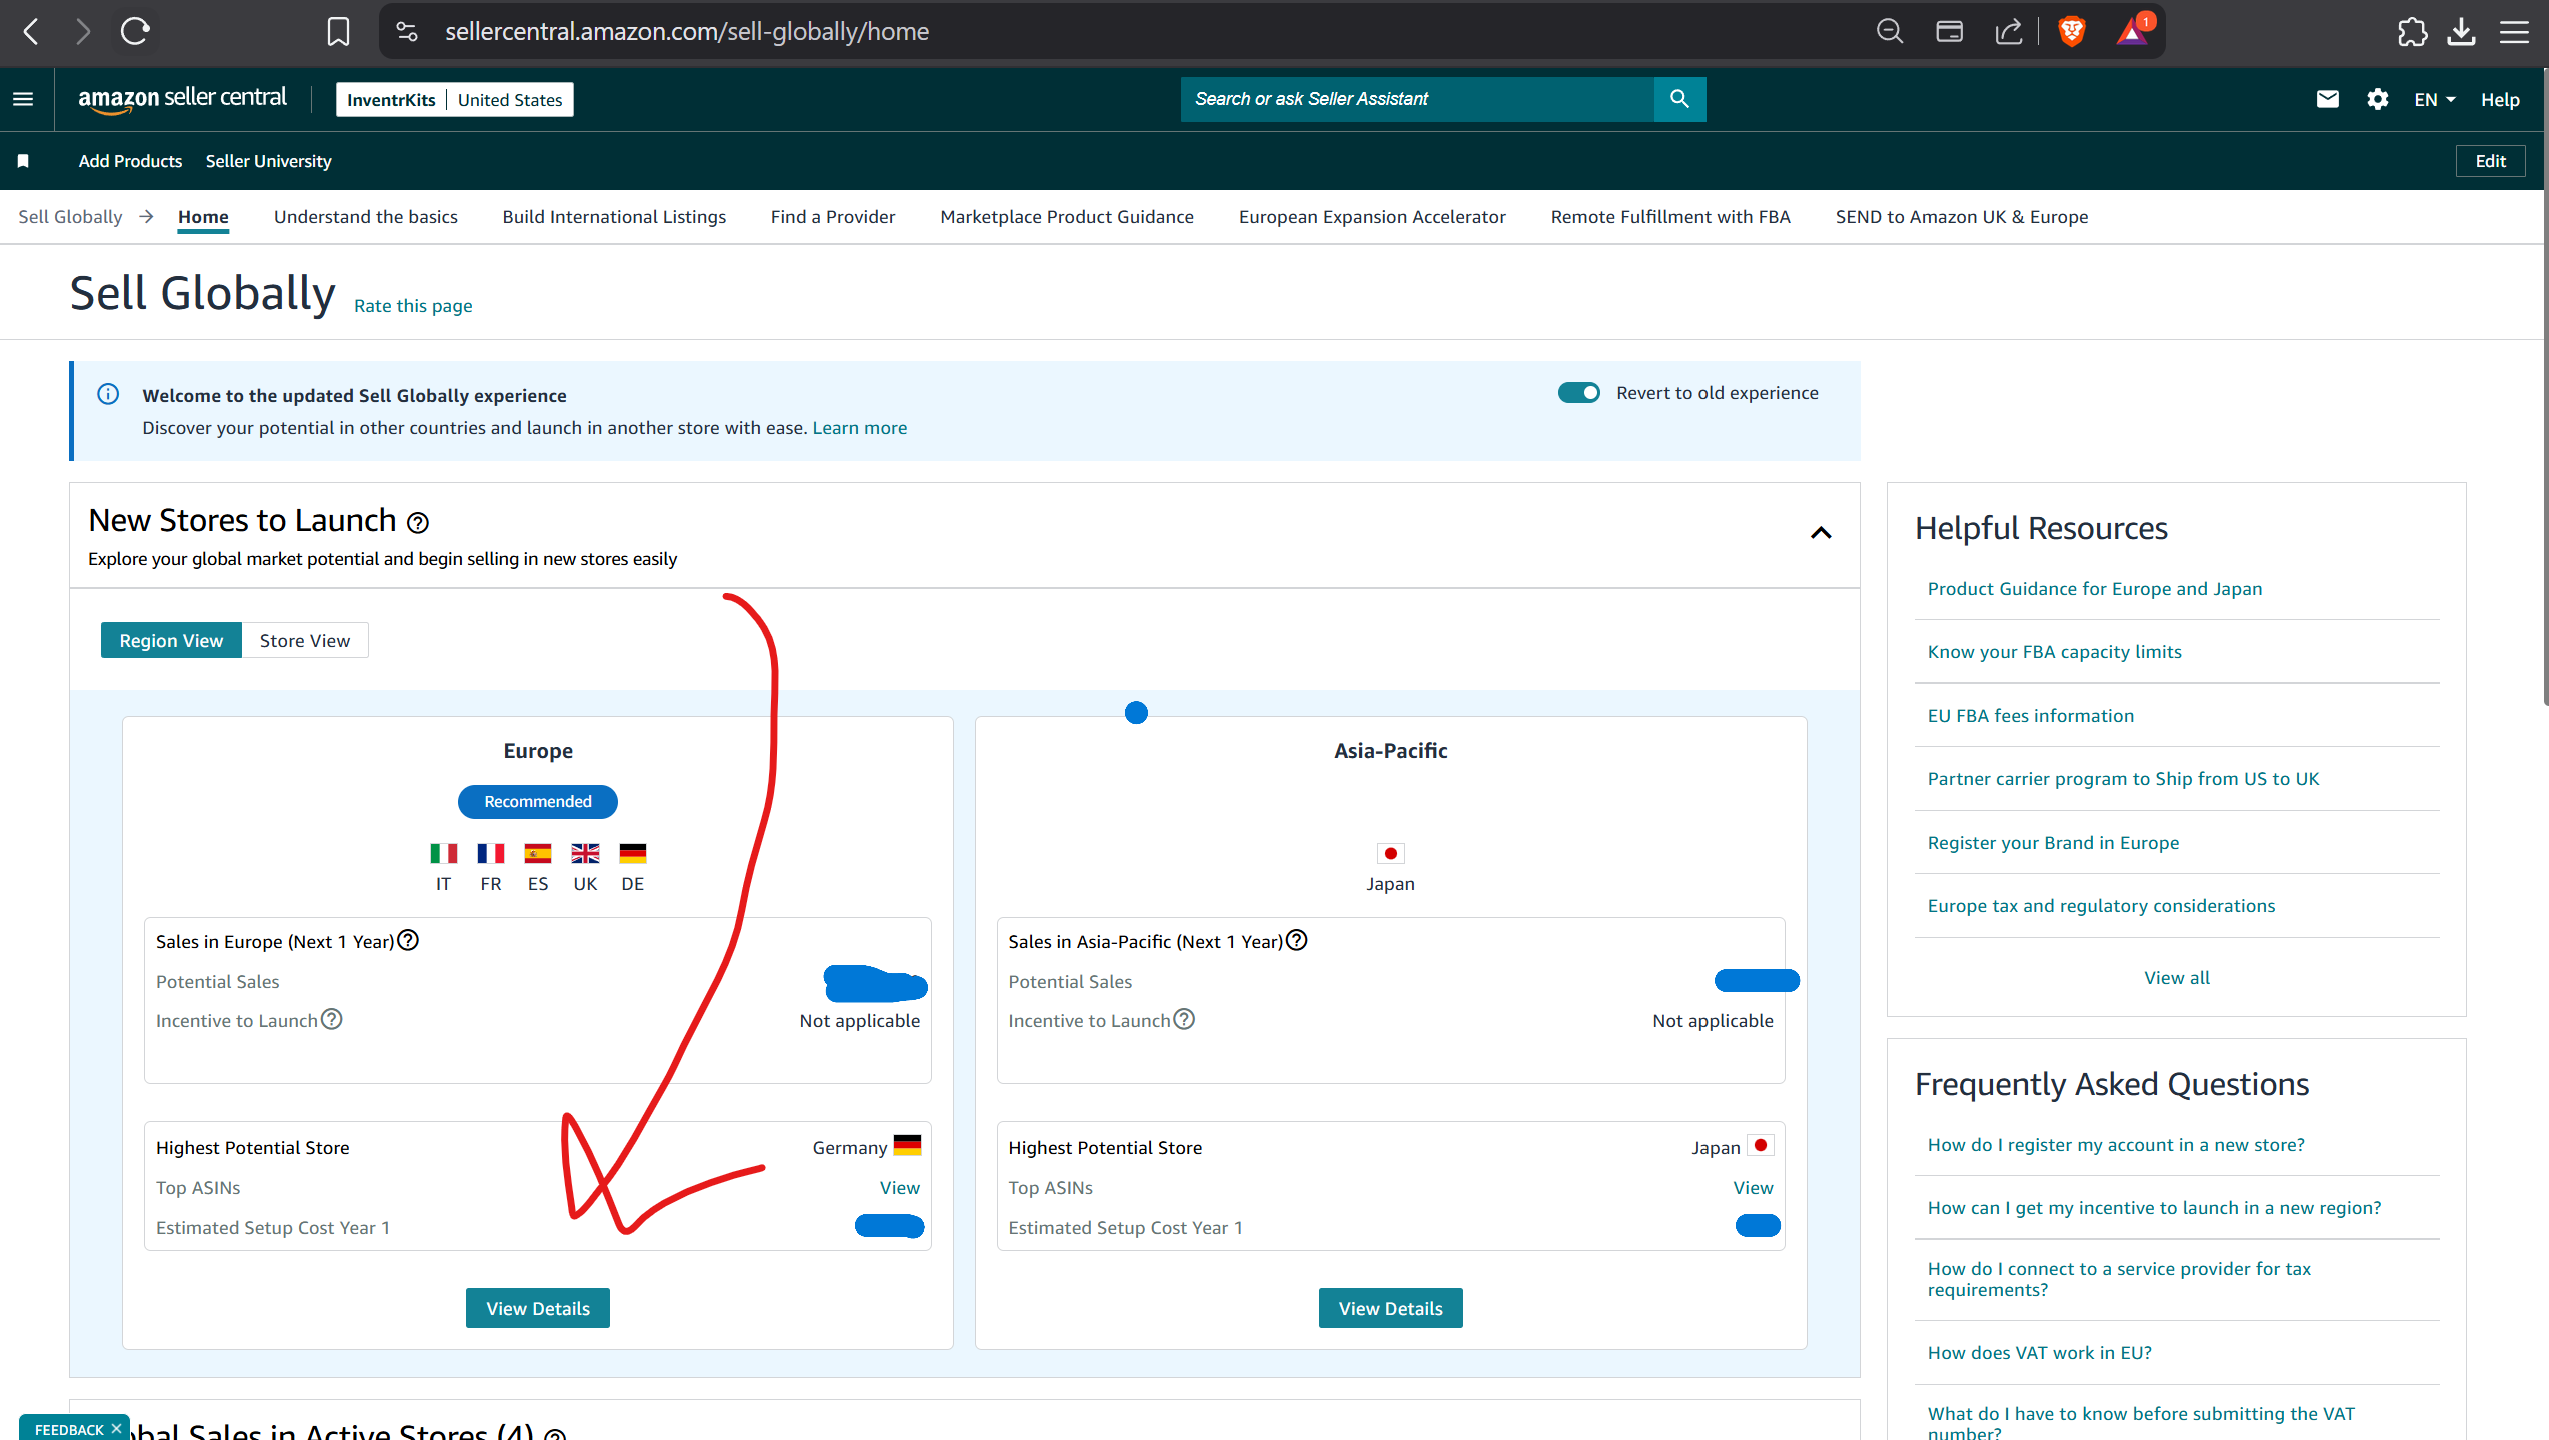Click the browser forward arrow

(x=83, y=32)
